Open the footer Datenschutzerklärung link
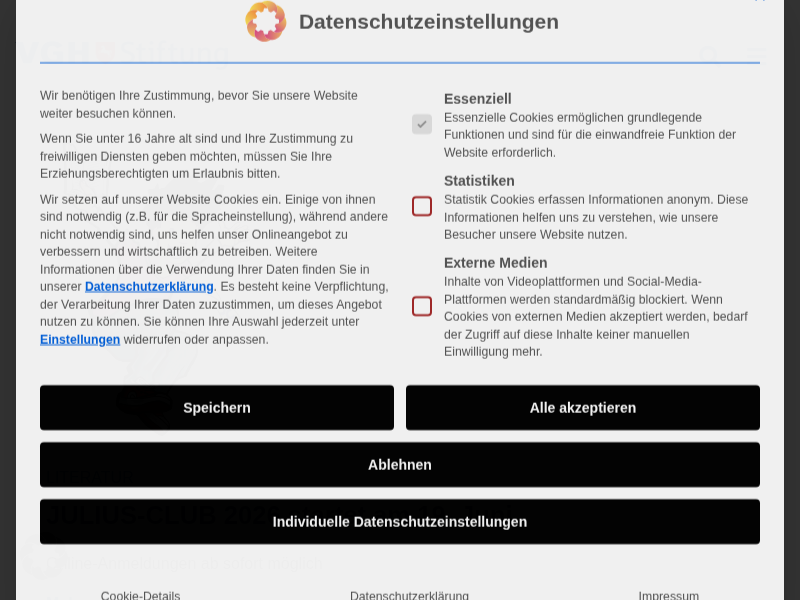This screenshot has height=600, width=800. coord(409,595)
